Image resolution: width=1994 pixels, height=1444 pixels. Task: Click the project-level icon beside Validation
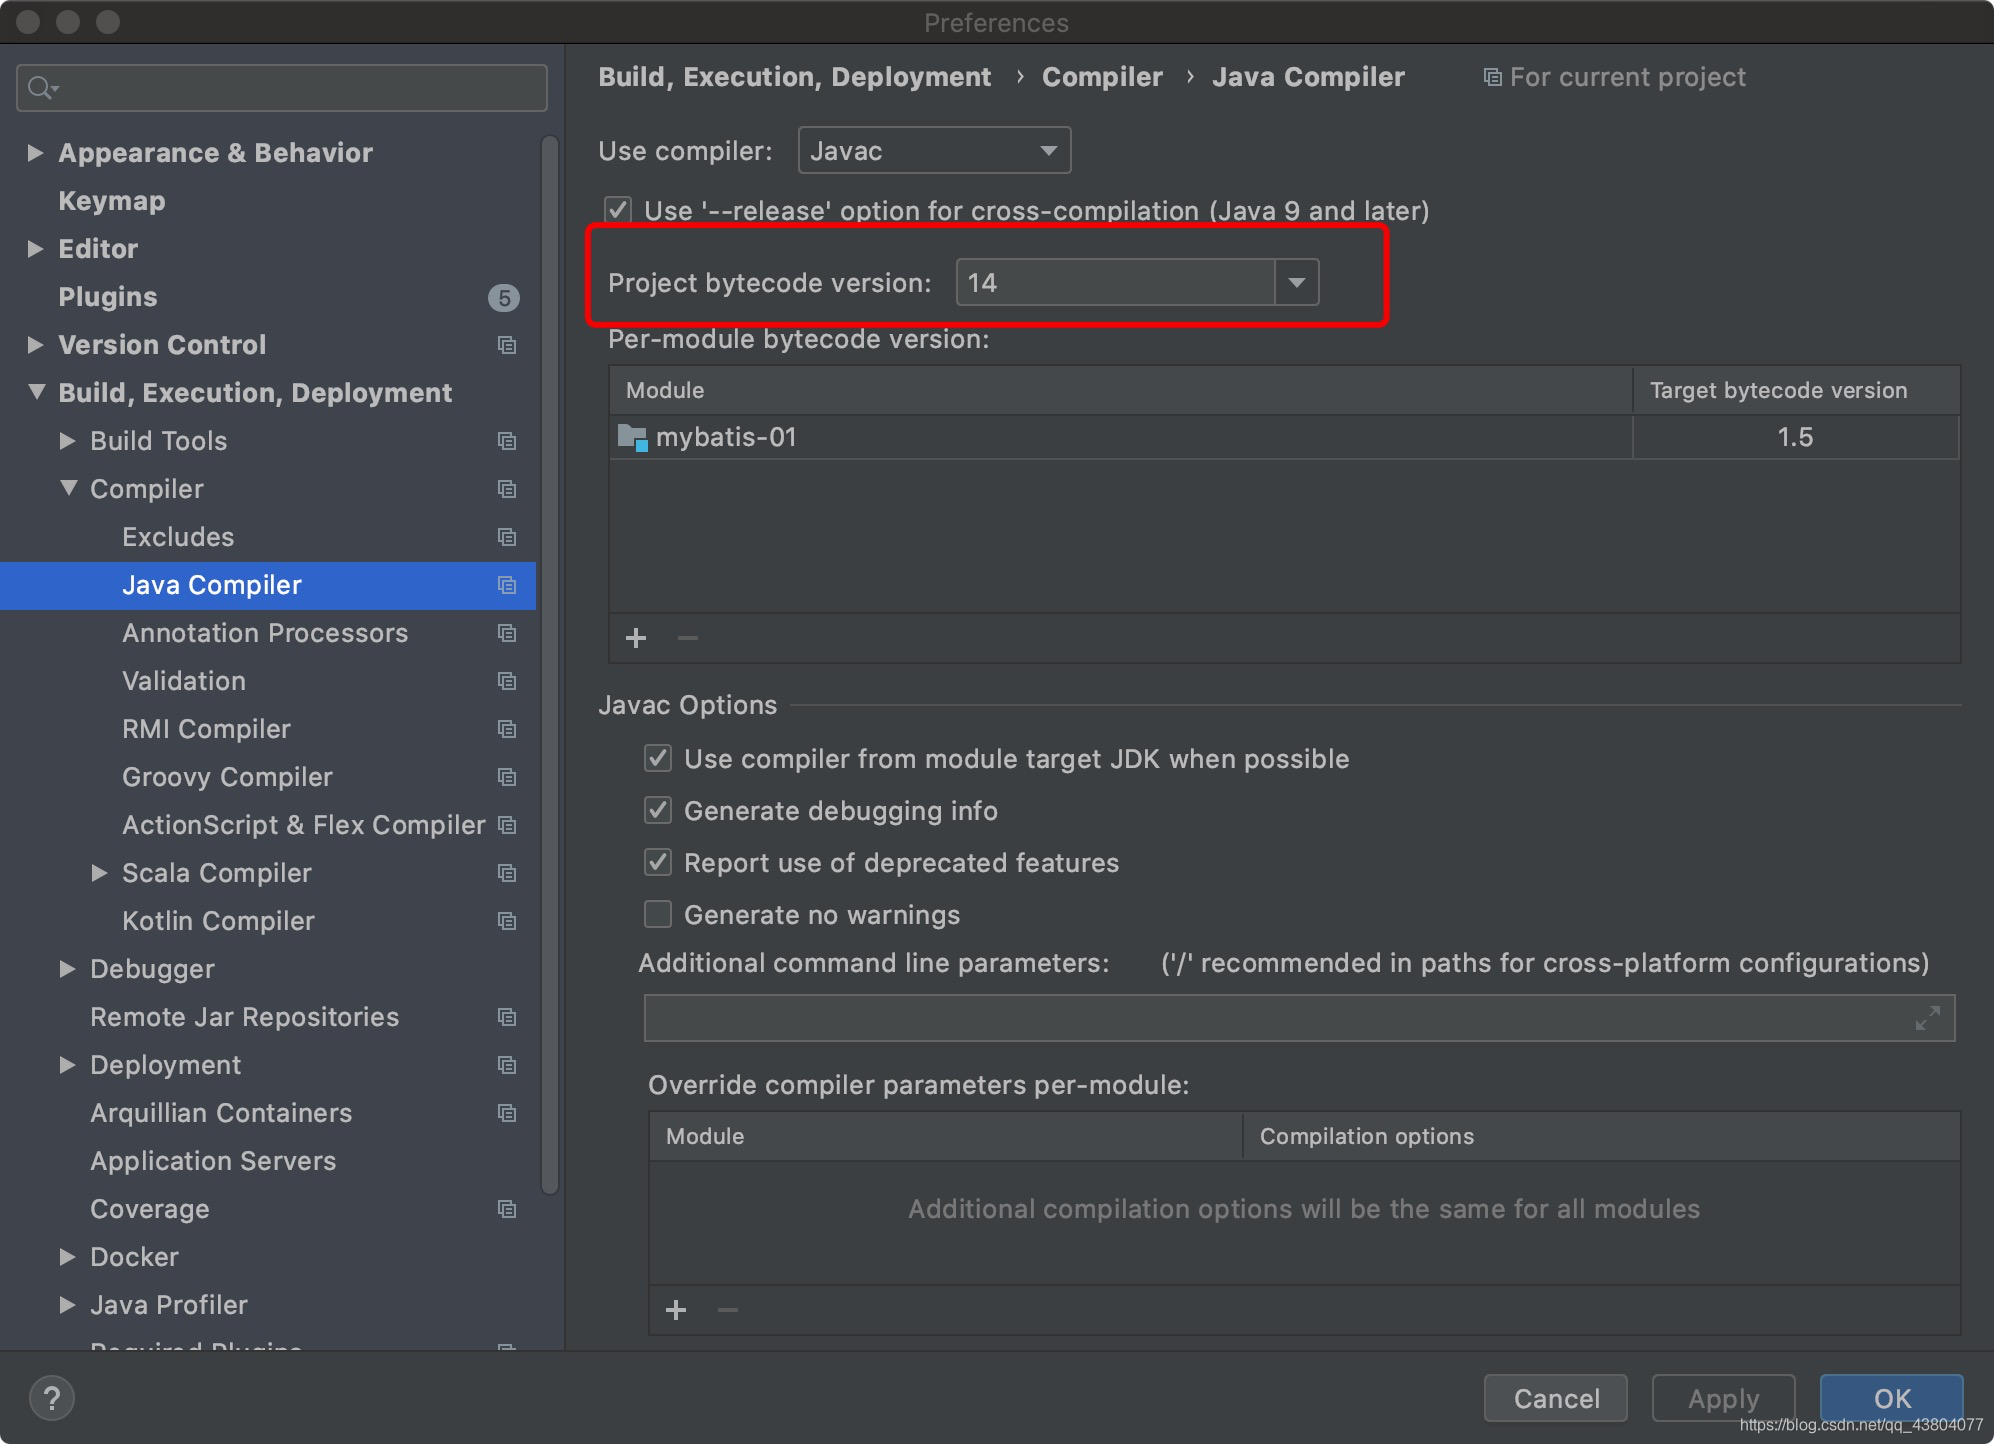pos(507,681)
